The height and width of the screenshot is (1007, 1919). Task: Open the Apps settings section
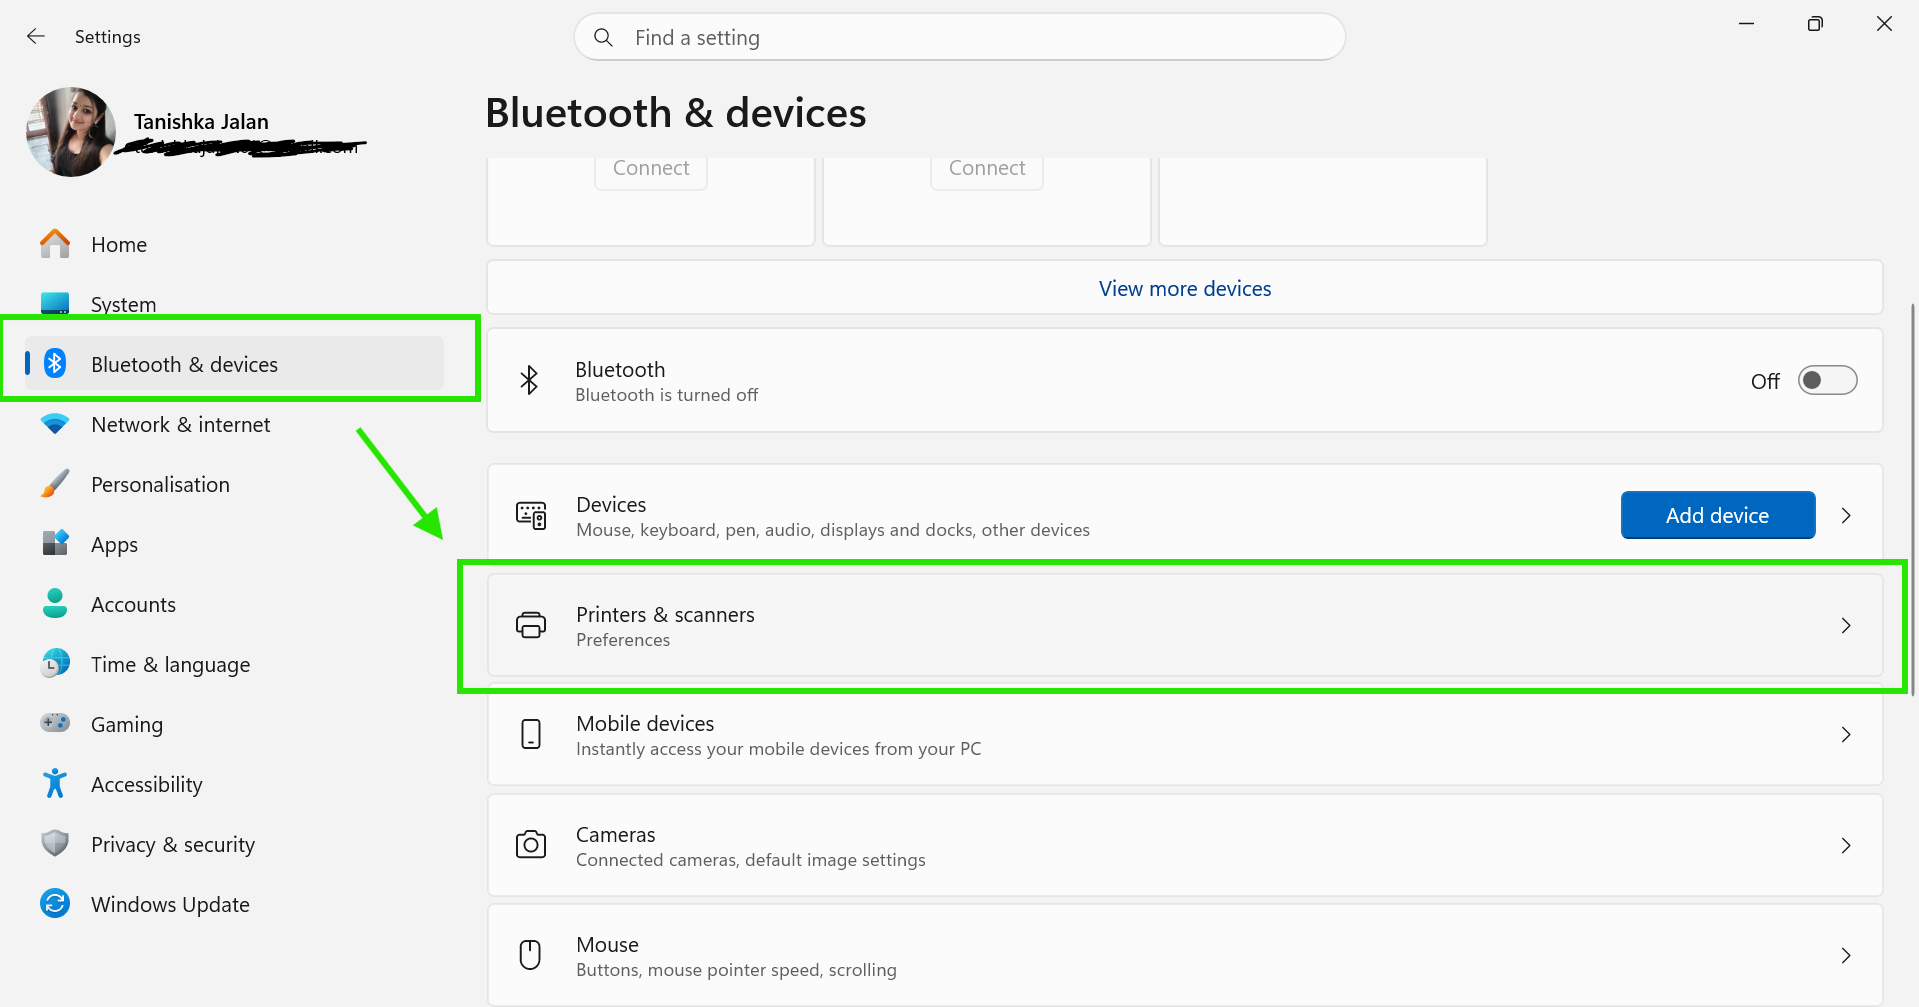pyautogui.click(x=235, y=544)
